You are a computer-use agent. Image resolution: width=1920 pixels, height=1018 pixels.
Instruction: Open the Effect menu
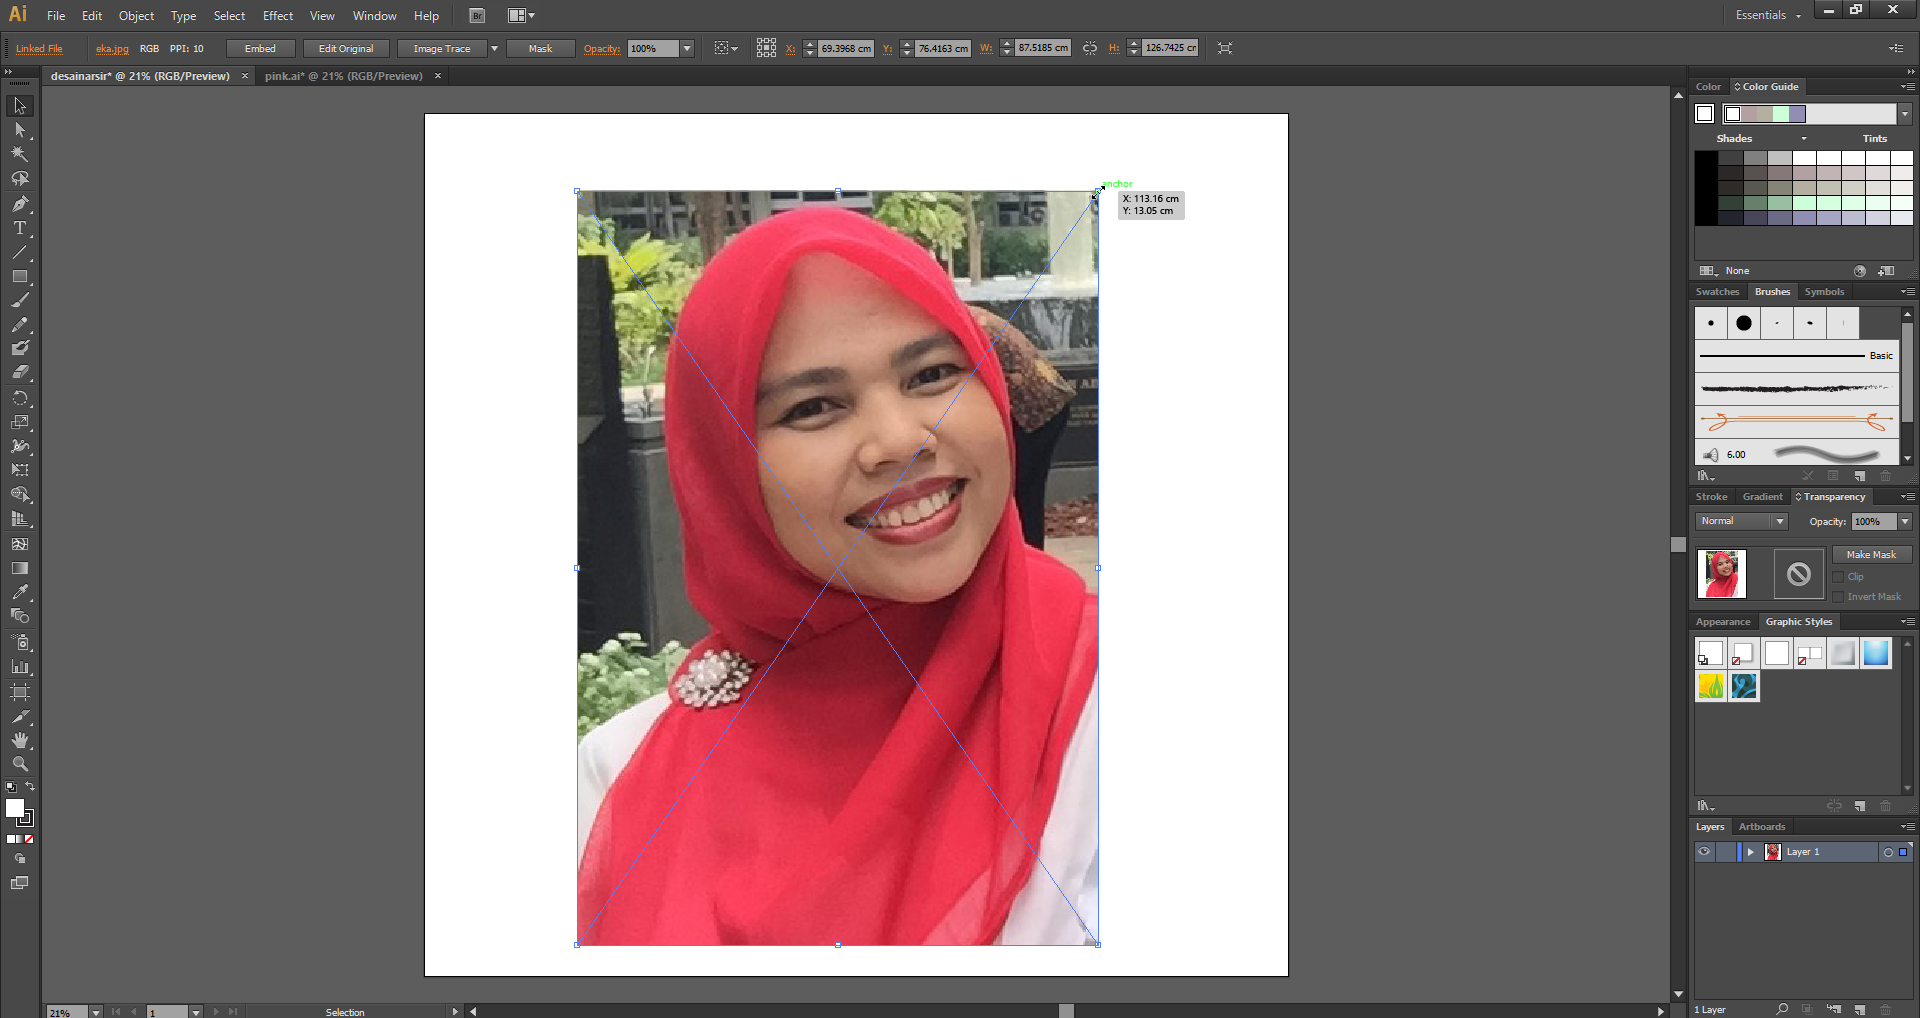pos(278,16)
